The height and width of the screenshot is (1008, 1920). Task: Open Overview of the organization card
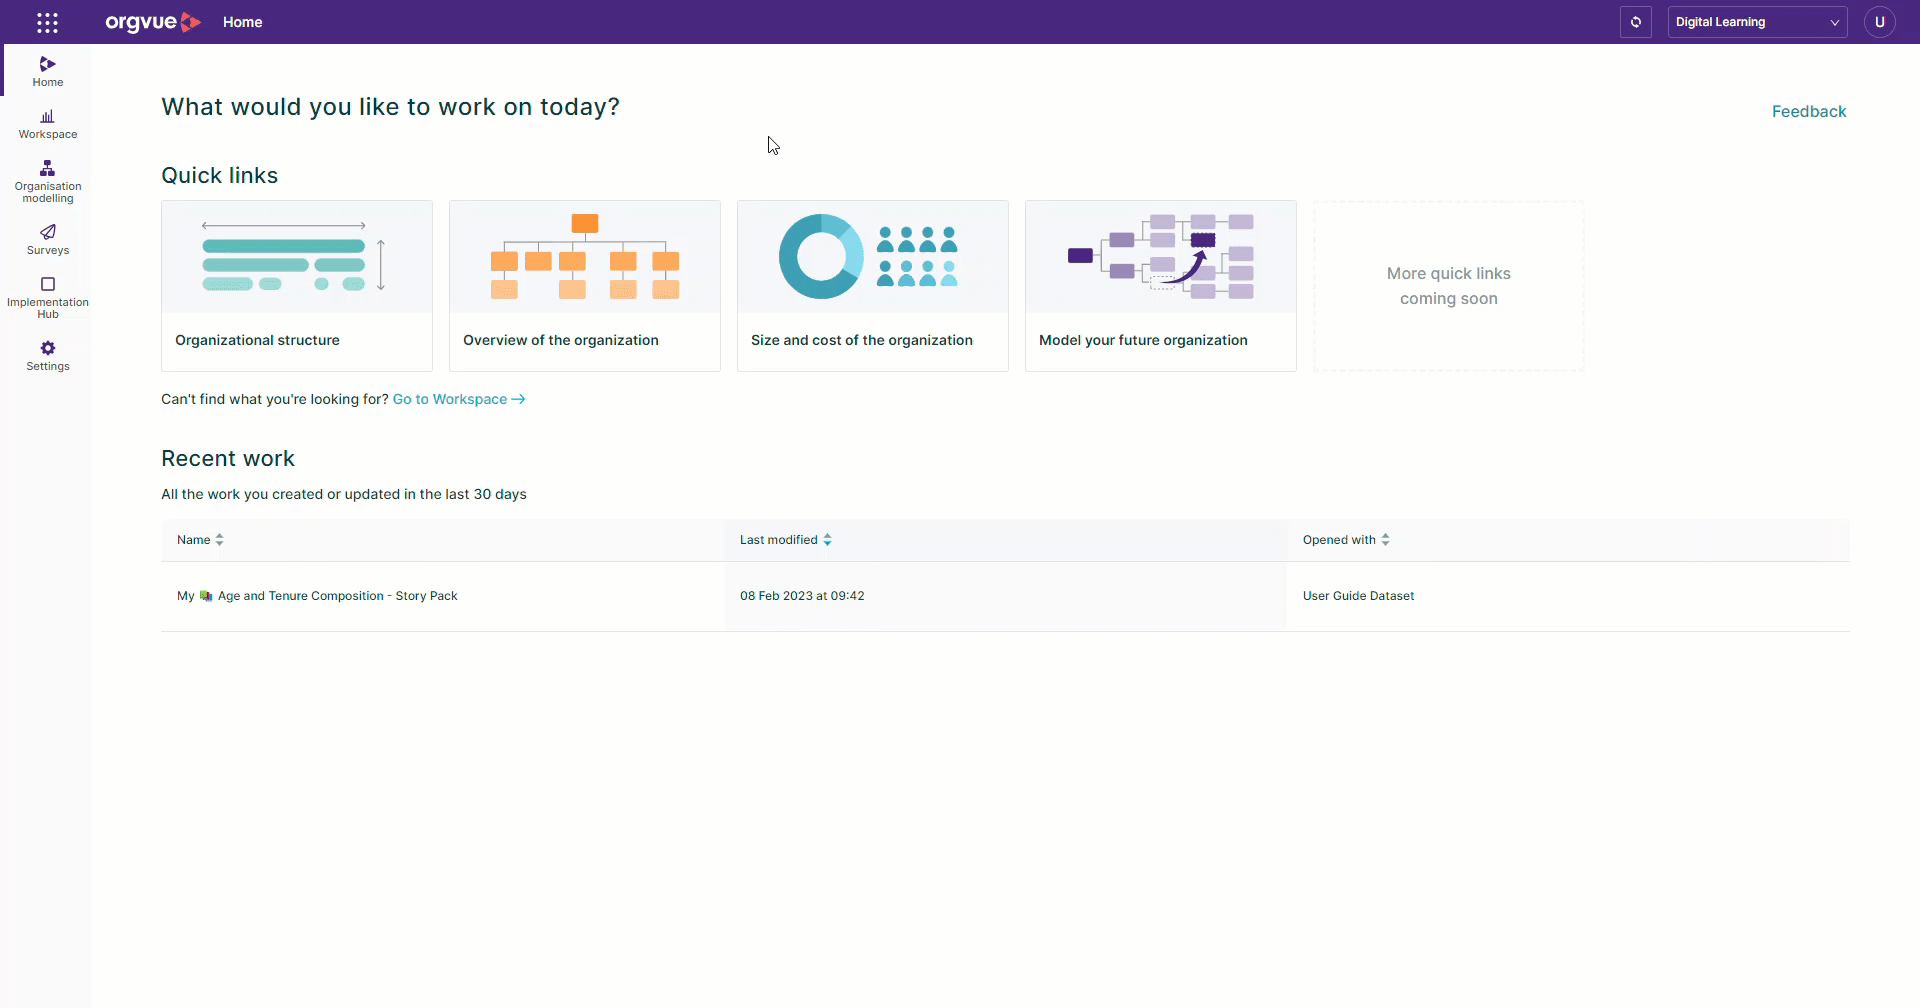(x=585, y=286)
